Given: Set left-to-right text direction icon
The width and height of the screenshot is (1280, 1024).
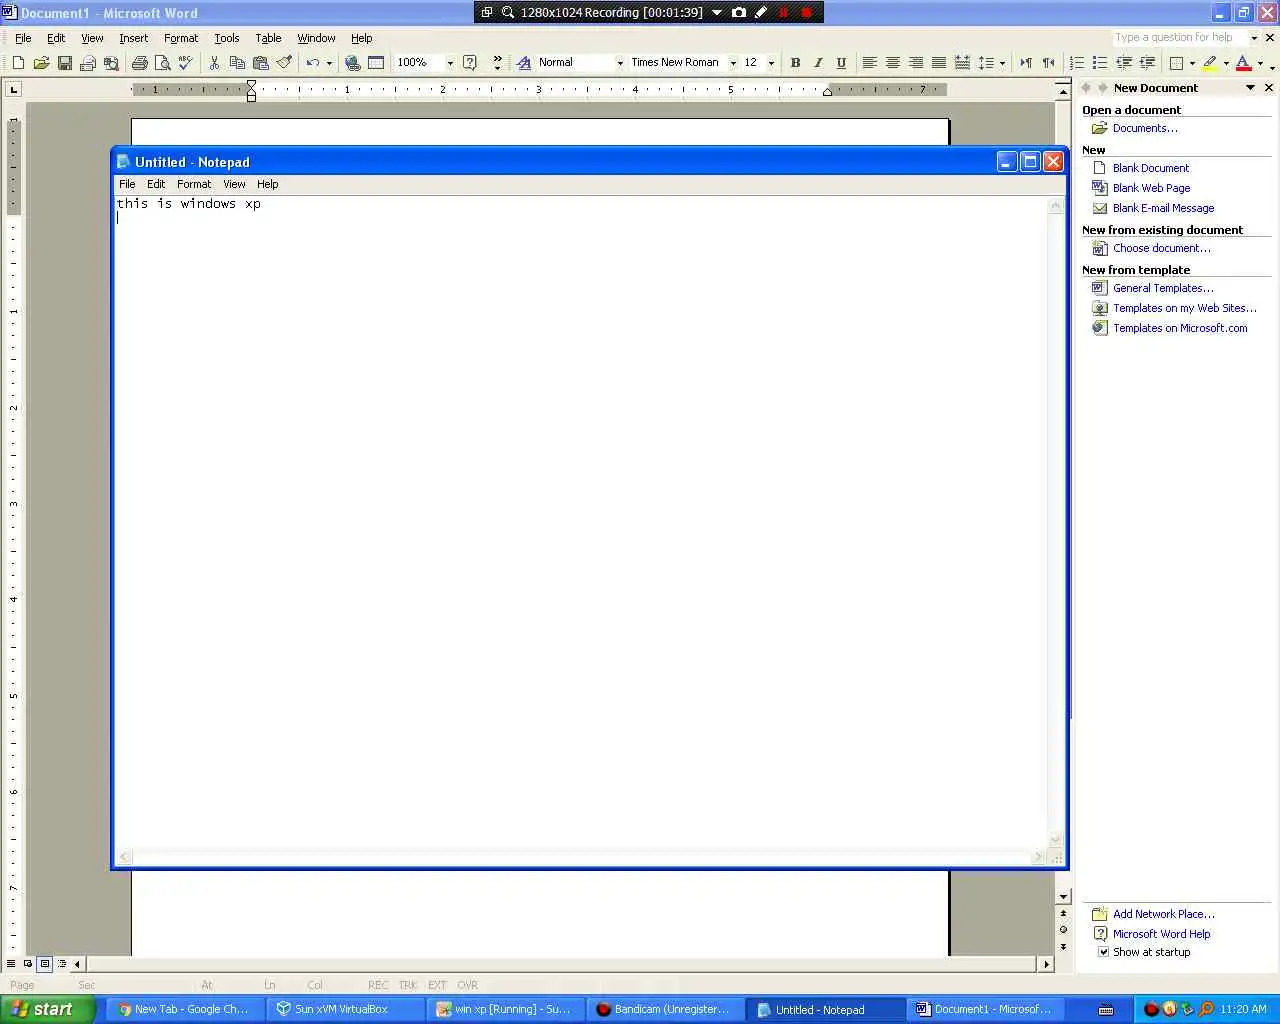Looking at the screenshot, I should [x=1025, y=62].
